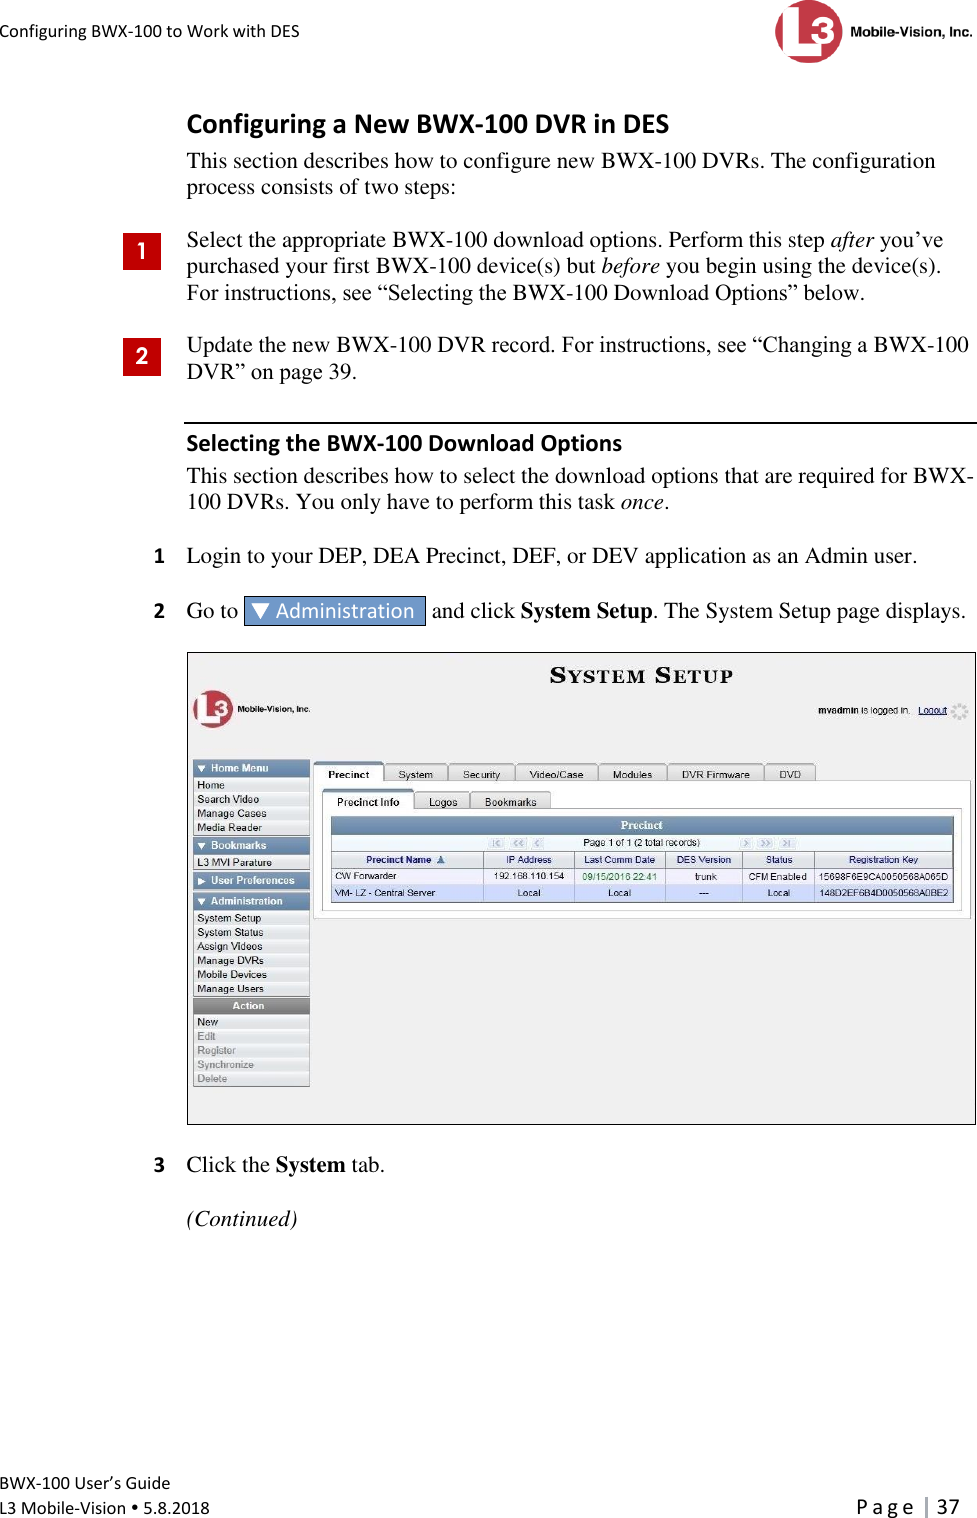Viewport: 977px width, 1518px height.
Task: Select the Modules tab
Action: [x=632, y=774]
